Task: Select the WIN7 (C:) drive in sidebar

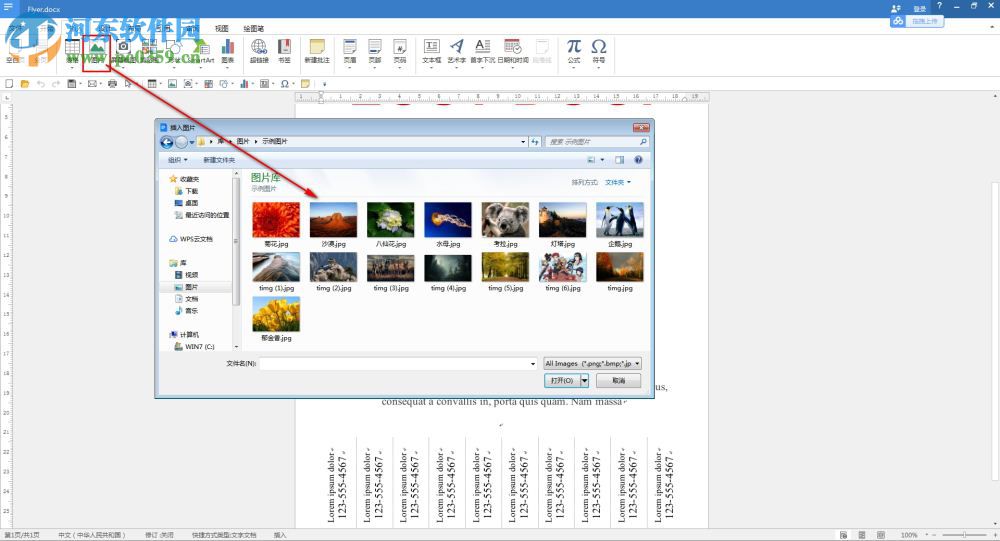Action: tap(195, 346)
